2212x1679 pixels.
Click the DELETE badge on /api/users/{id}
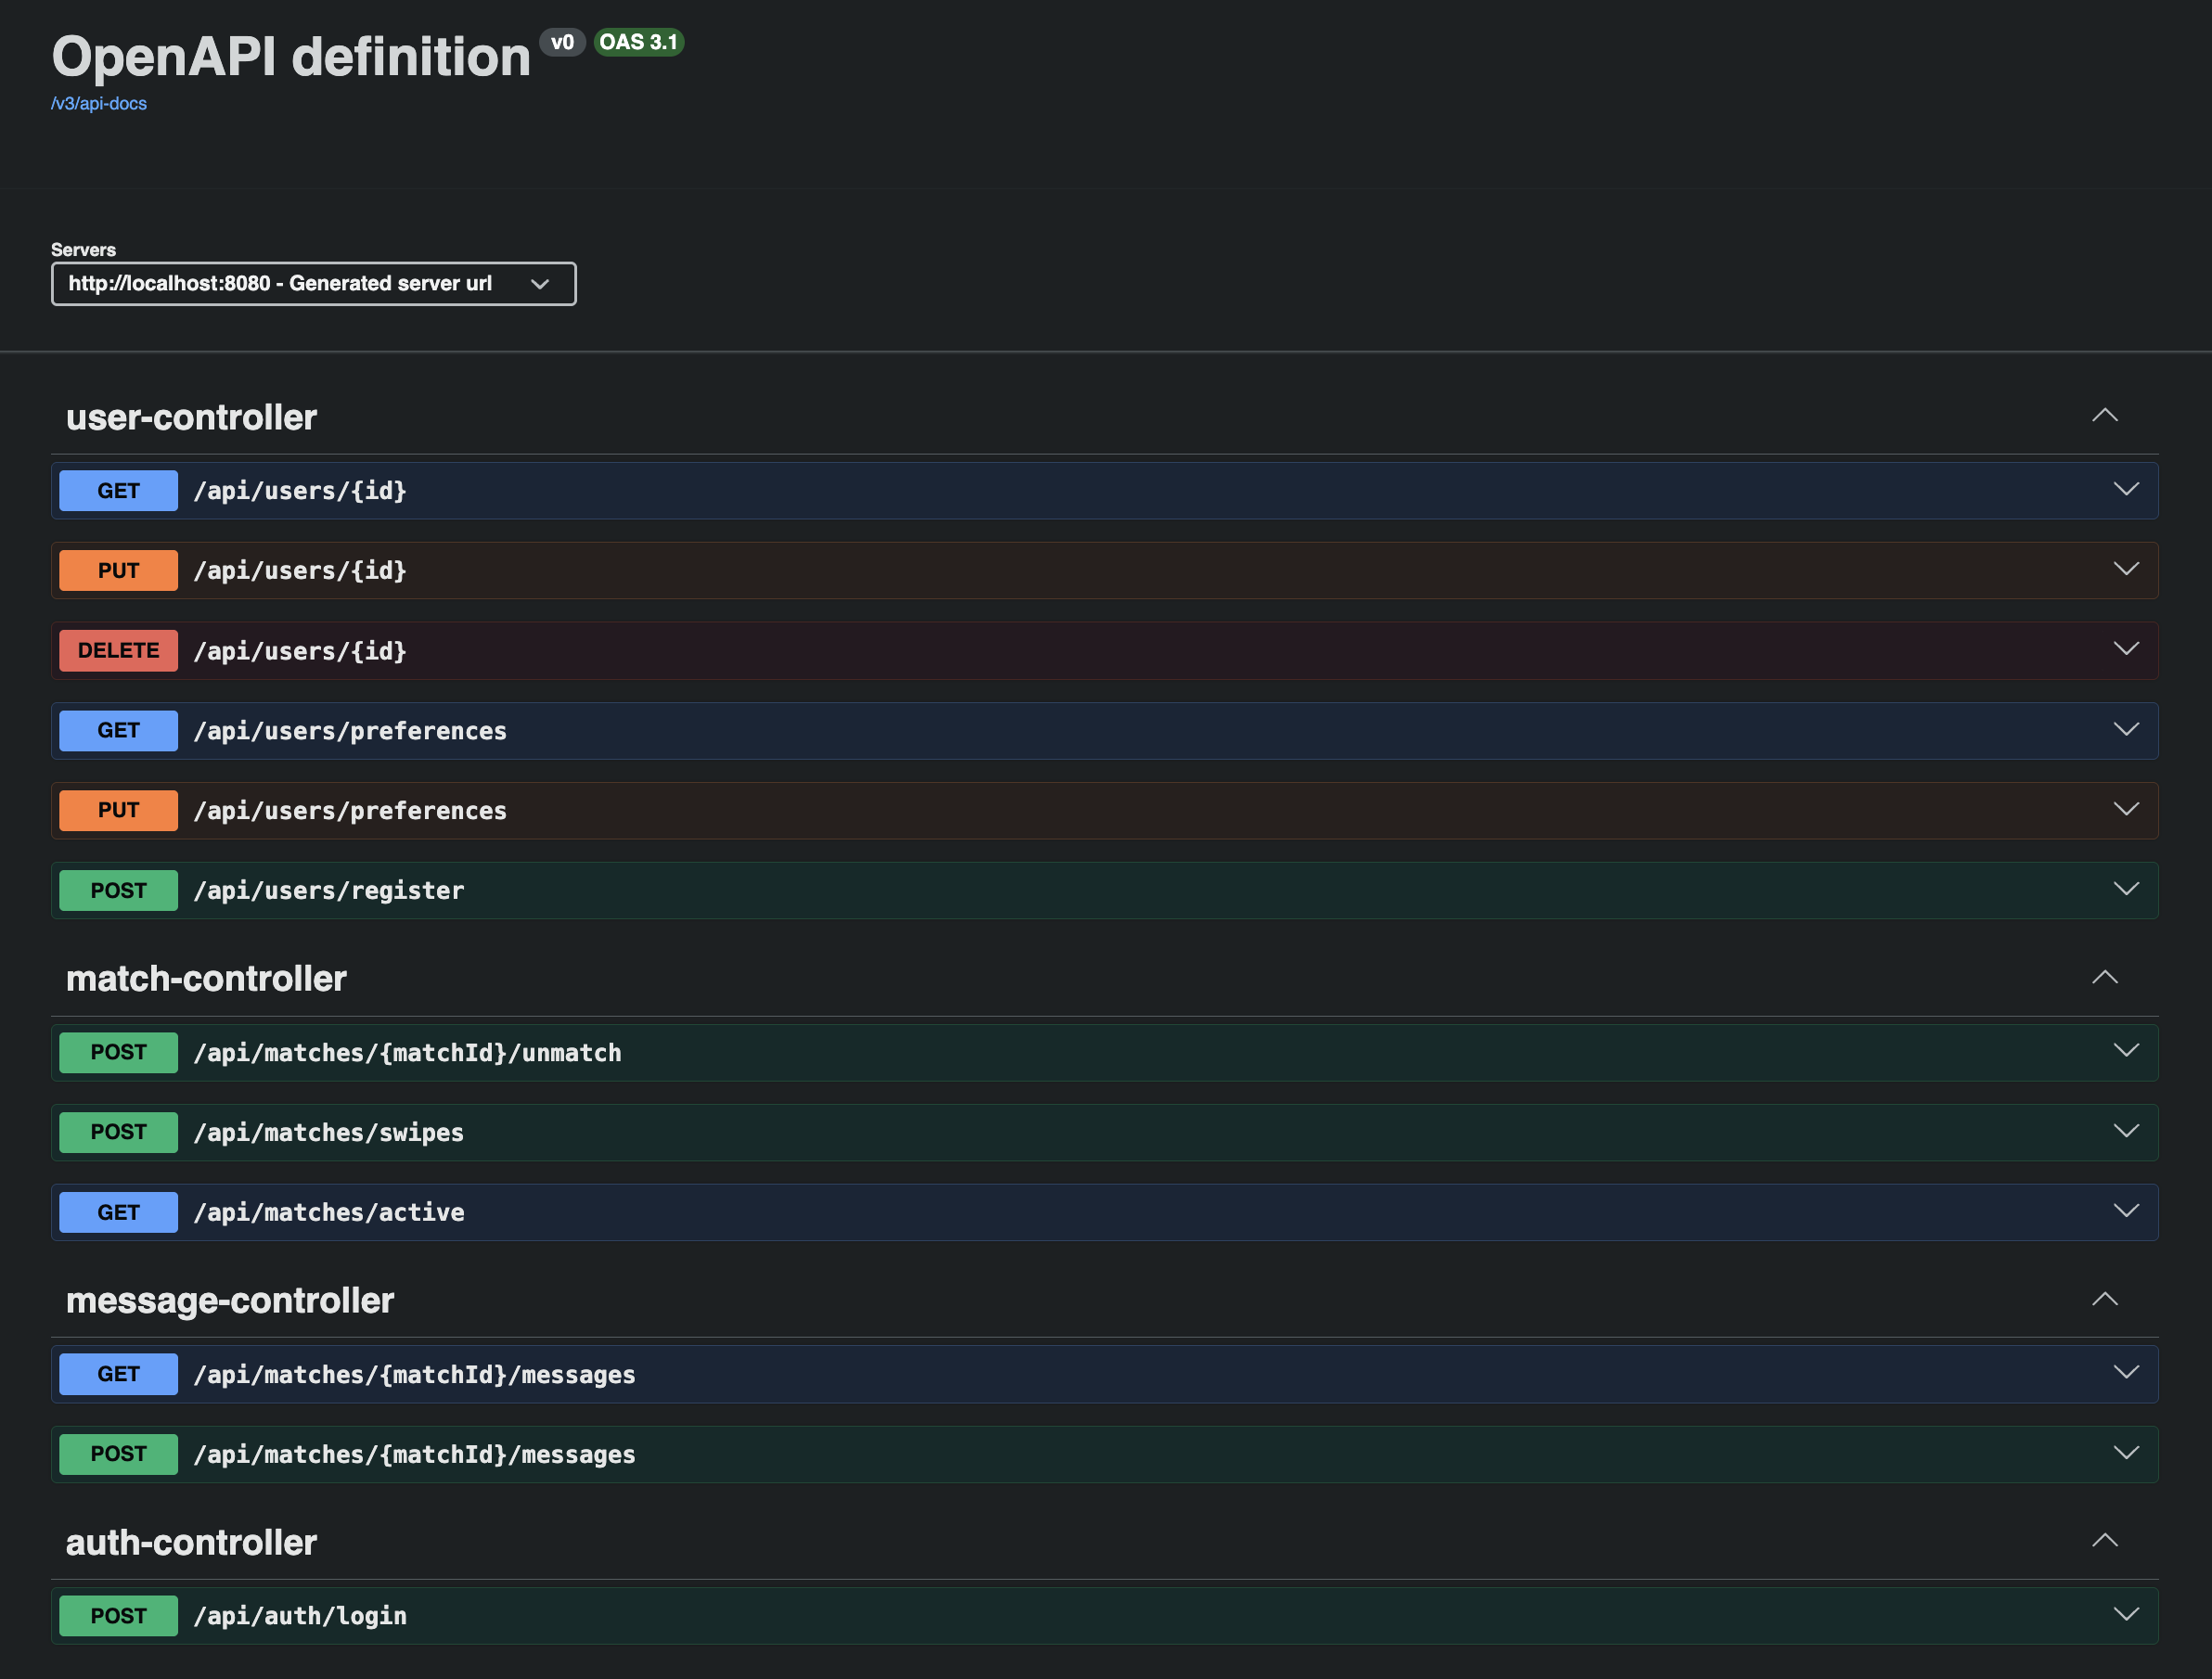click(118, 650)
